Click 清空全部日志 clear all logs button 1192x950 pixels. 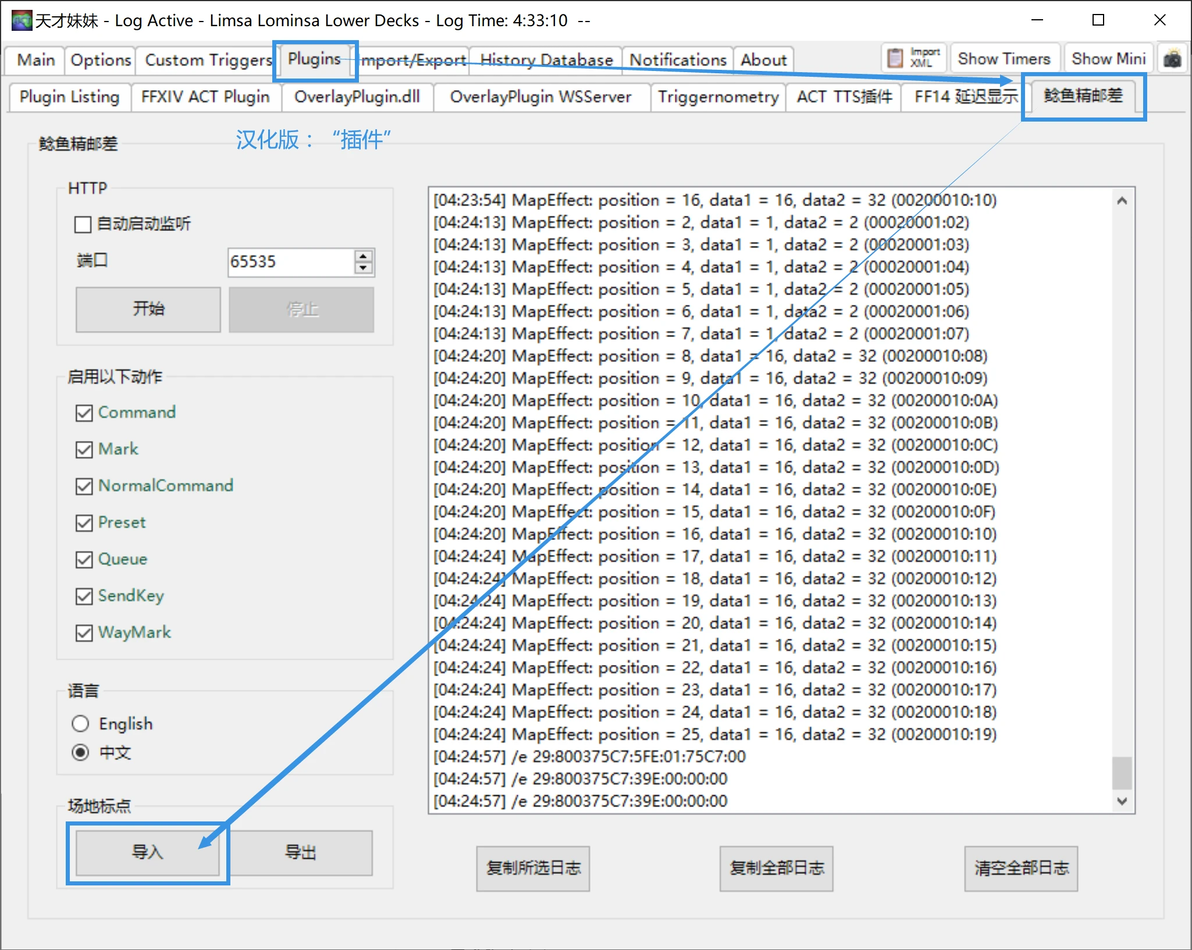point(1021,869)
